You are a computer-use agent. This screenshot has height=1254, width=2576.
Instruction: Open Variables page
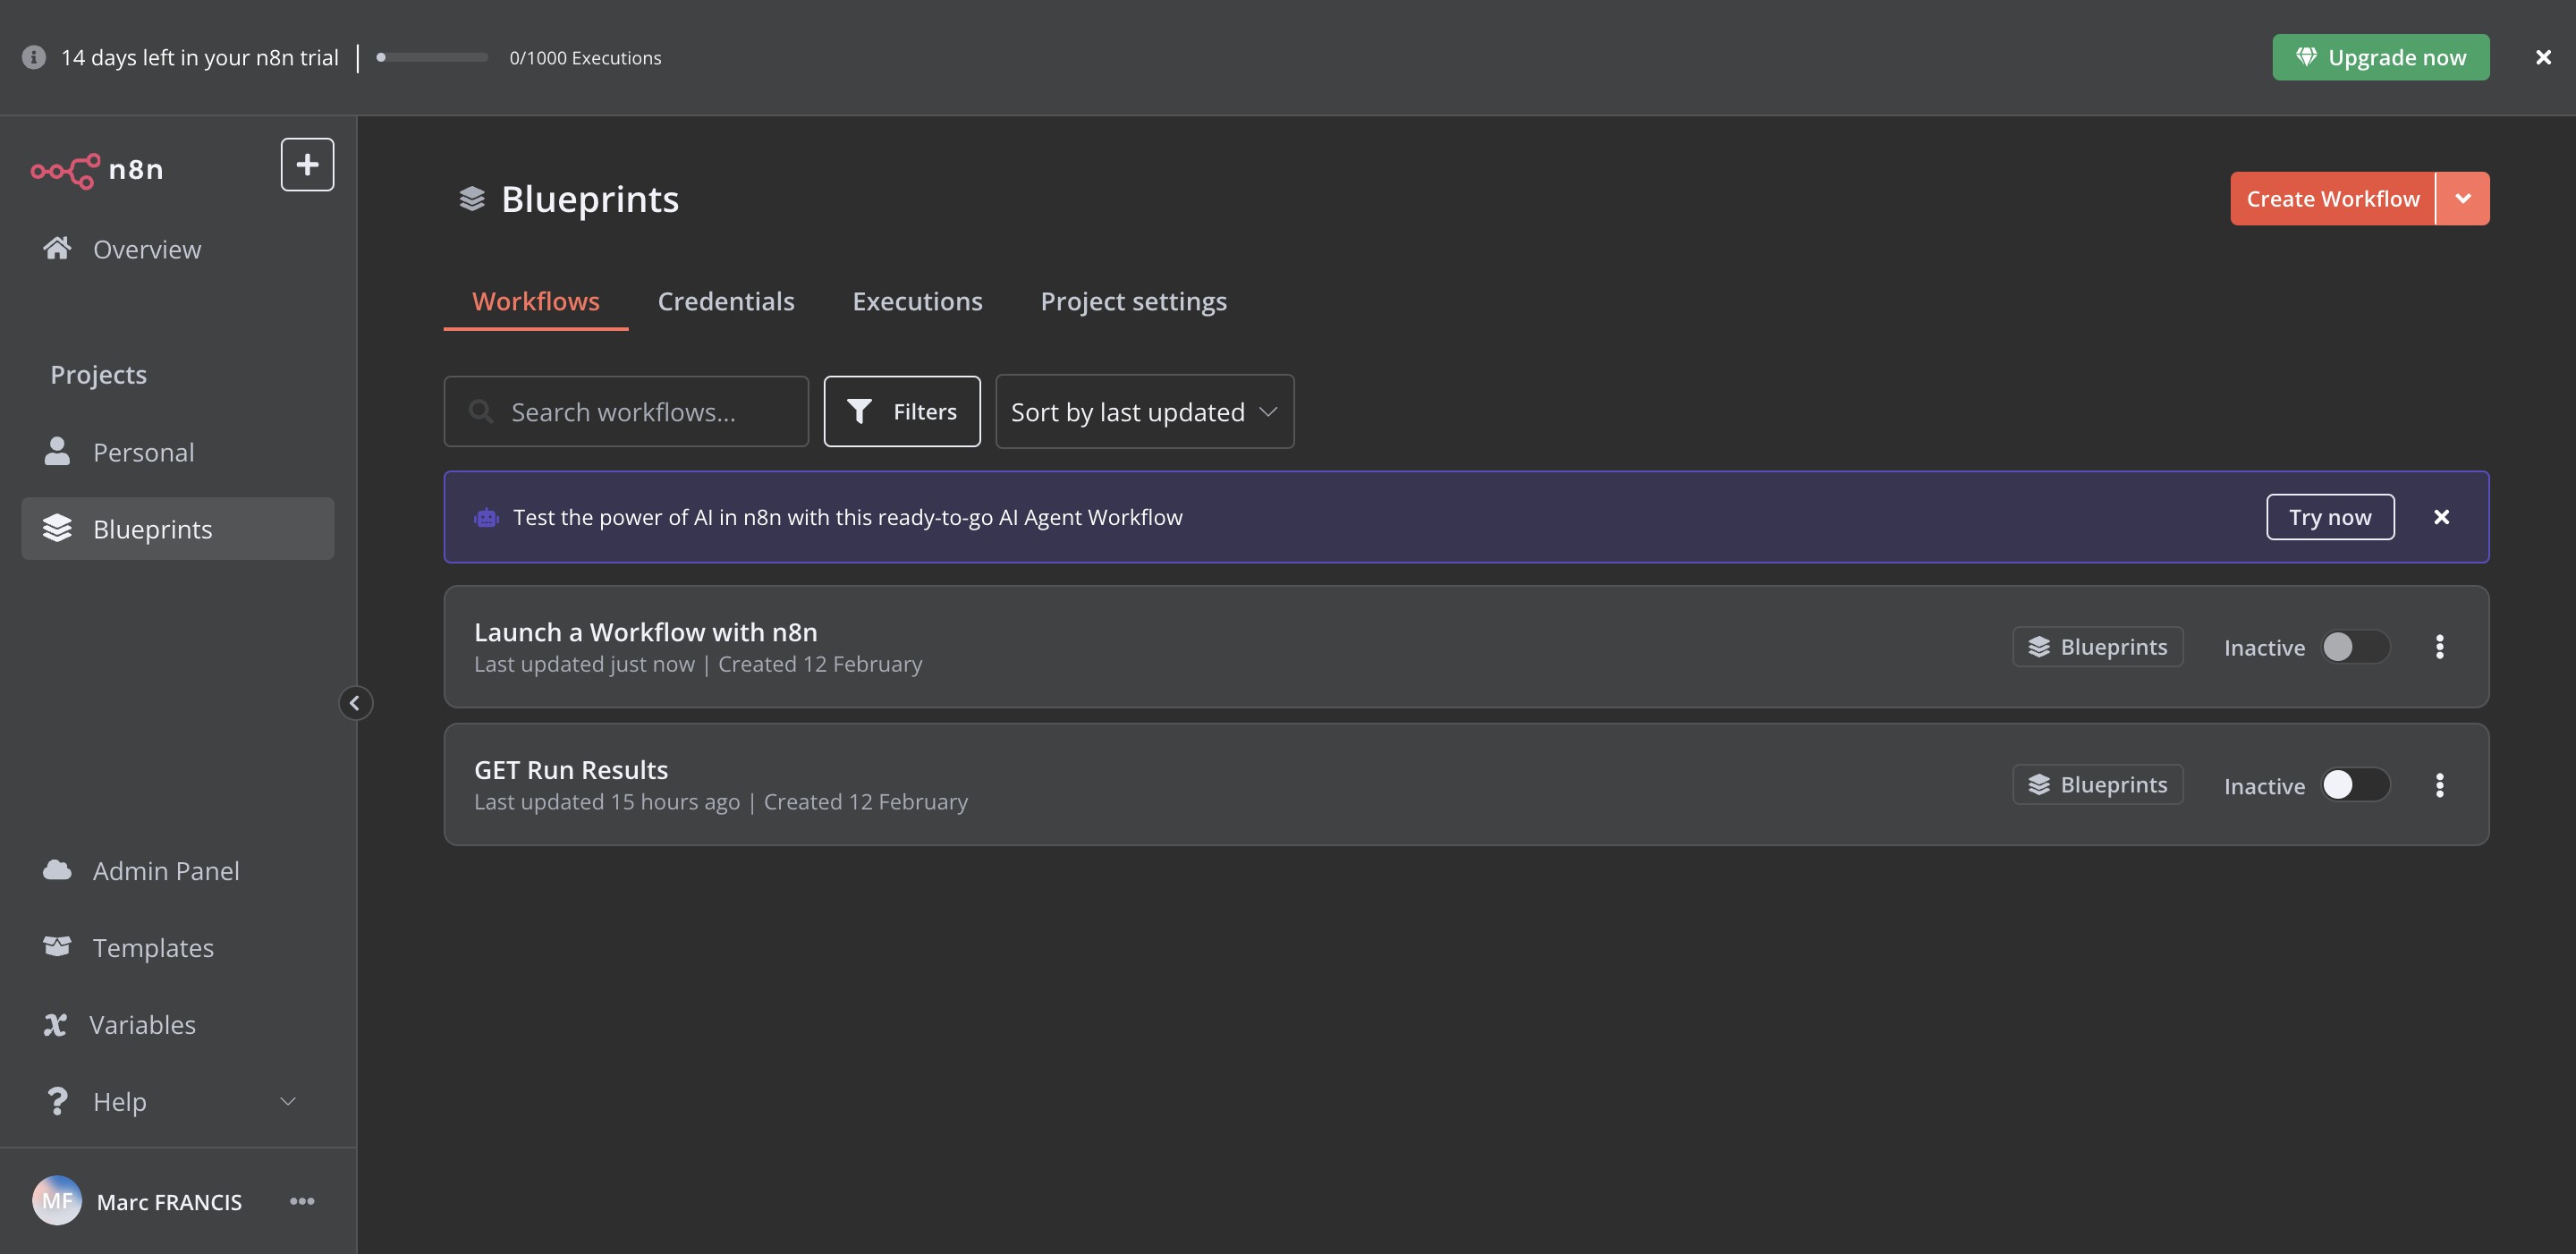pos(177,1024)
